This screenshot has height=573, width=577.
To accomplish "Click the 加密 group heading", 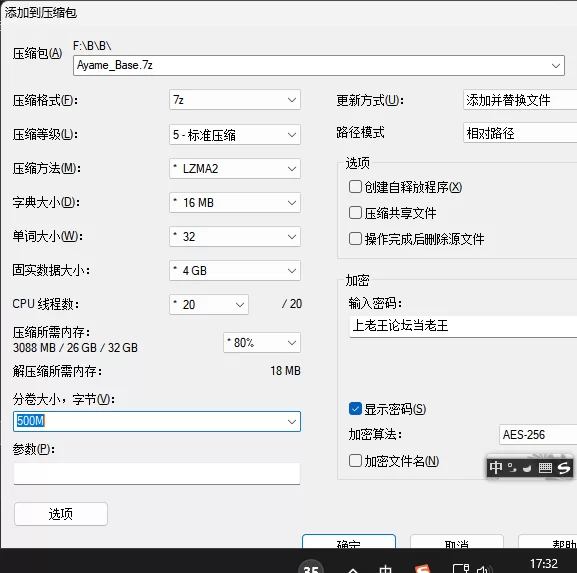I will coord(357,280).
